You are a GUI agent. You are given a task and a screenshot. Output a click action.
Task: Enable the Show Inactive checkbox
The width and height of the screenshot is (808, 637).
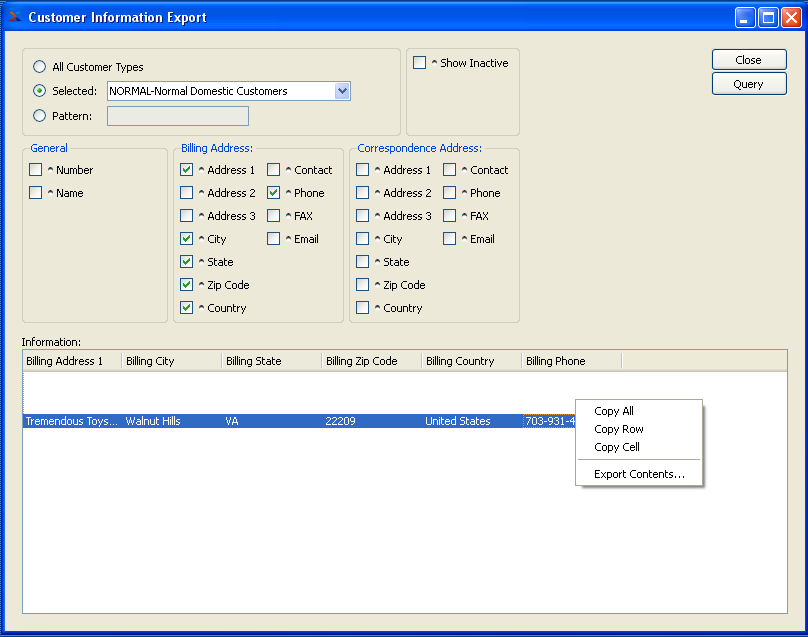[420, 63]
